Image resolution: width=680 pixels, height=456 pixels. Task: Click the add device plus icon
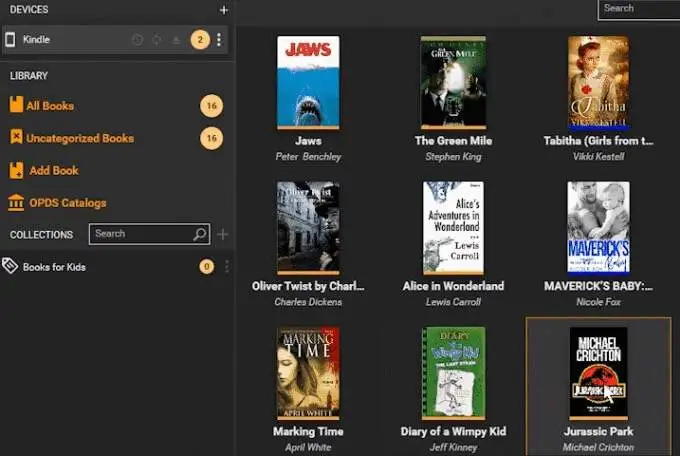click(x=224, y=10)
